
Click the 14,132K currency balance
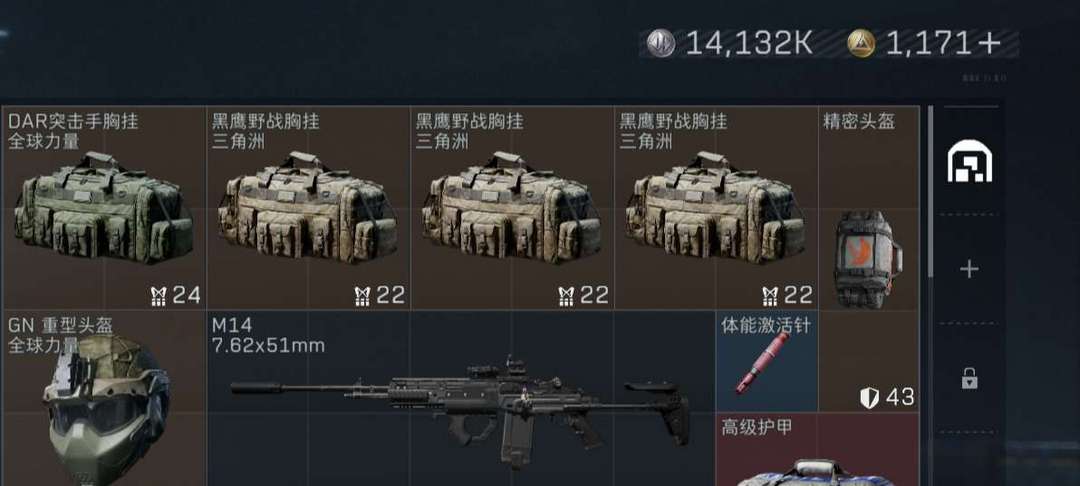click(x=749, y=43)
